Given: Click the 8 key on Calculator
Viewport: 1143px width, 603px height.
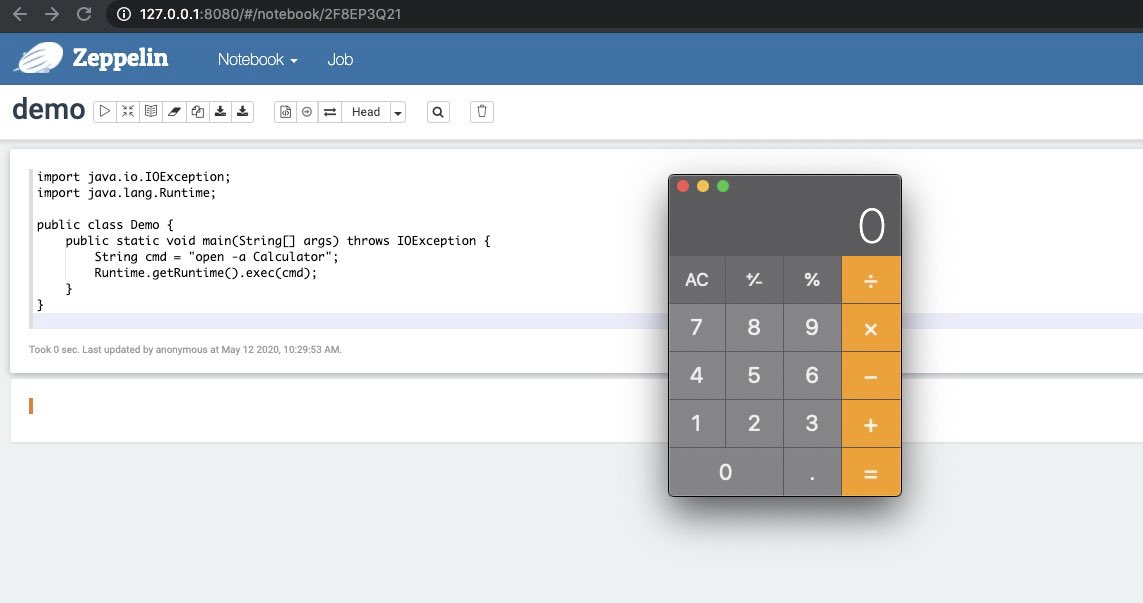Looking at the screenshot, I should (754, 327).
